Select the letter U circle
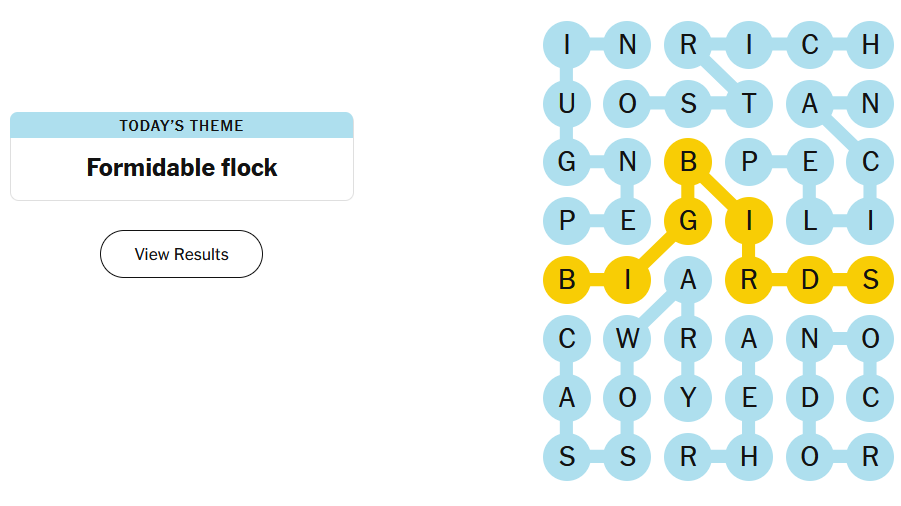This screenshot has height=506, width=901. [x=567, y=103]
